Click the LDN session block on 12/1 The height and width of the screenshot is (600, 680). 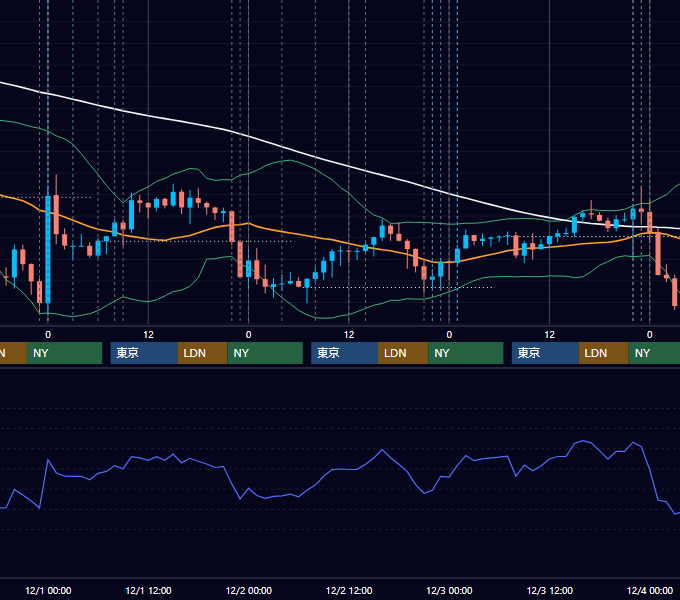click(x=203, y=353)
